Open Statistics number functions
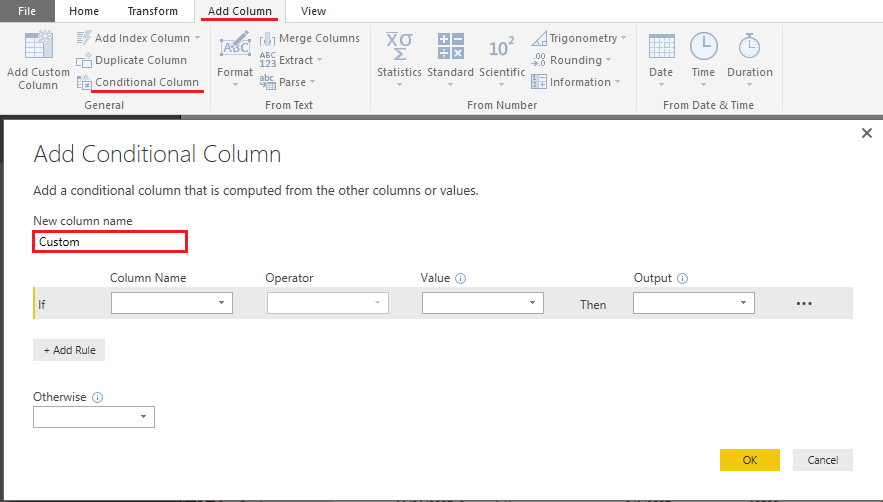 399,58
